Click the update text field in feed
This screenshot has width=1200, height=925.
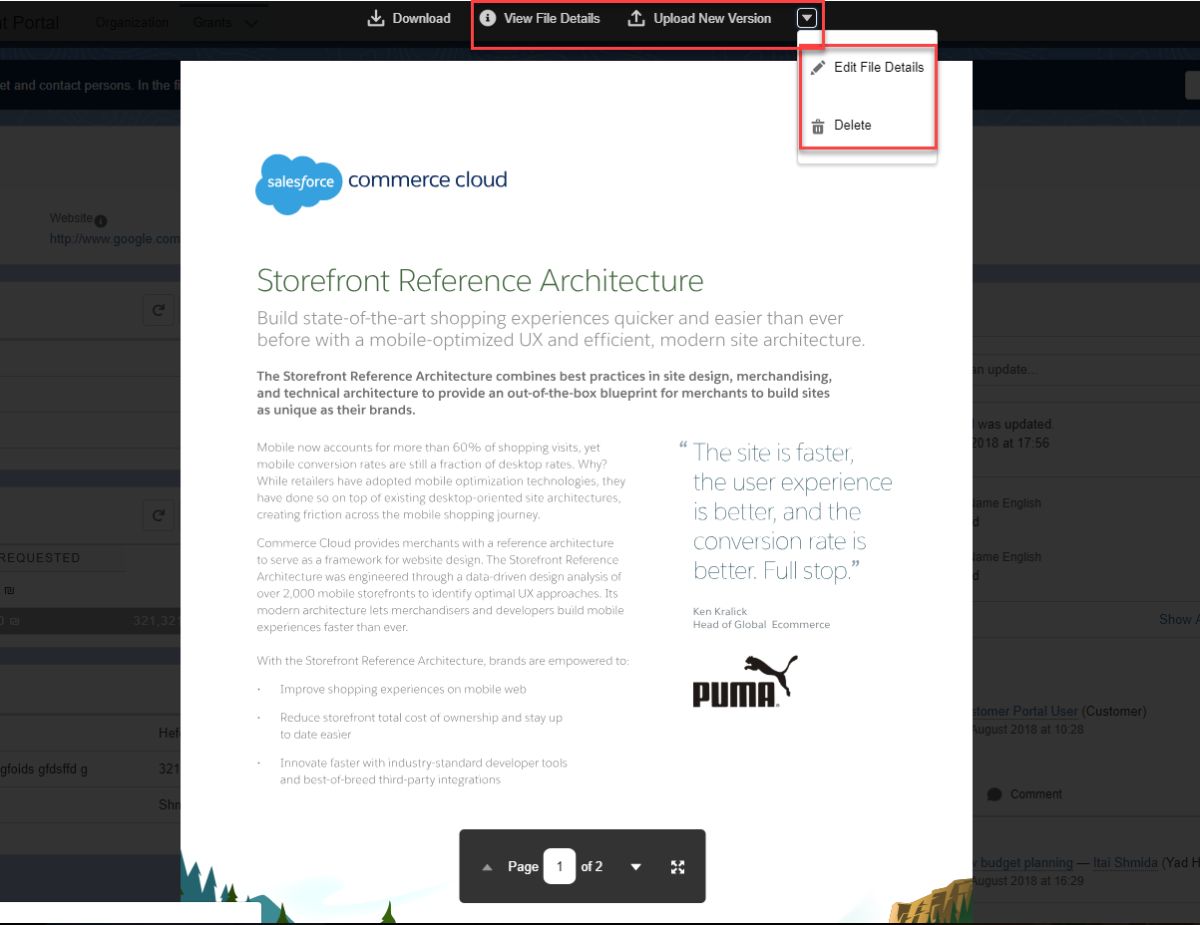pyautogui.click(x=1085, y=369)
